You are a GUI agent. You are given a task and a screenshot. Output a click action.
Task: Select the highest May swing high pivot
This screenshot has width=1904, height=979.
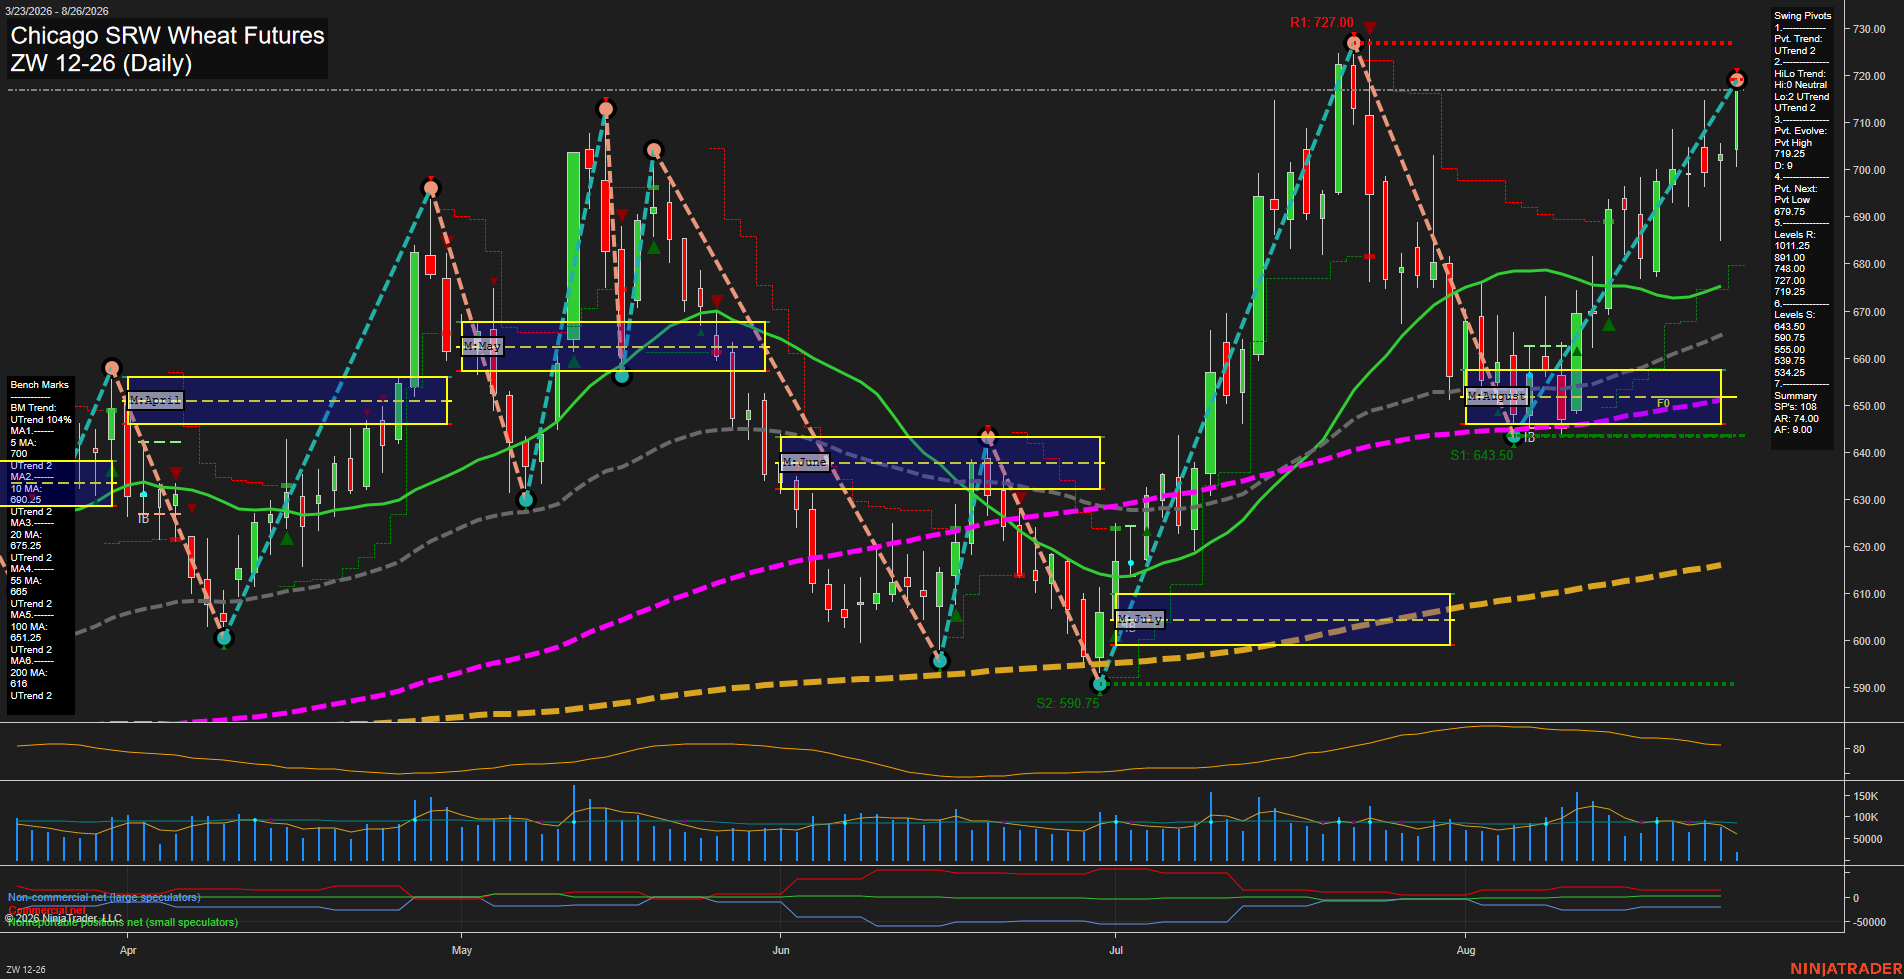(x=605, y=108)
